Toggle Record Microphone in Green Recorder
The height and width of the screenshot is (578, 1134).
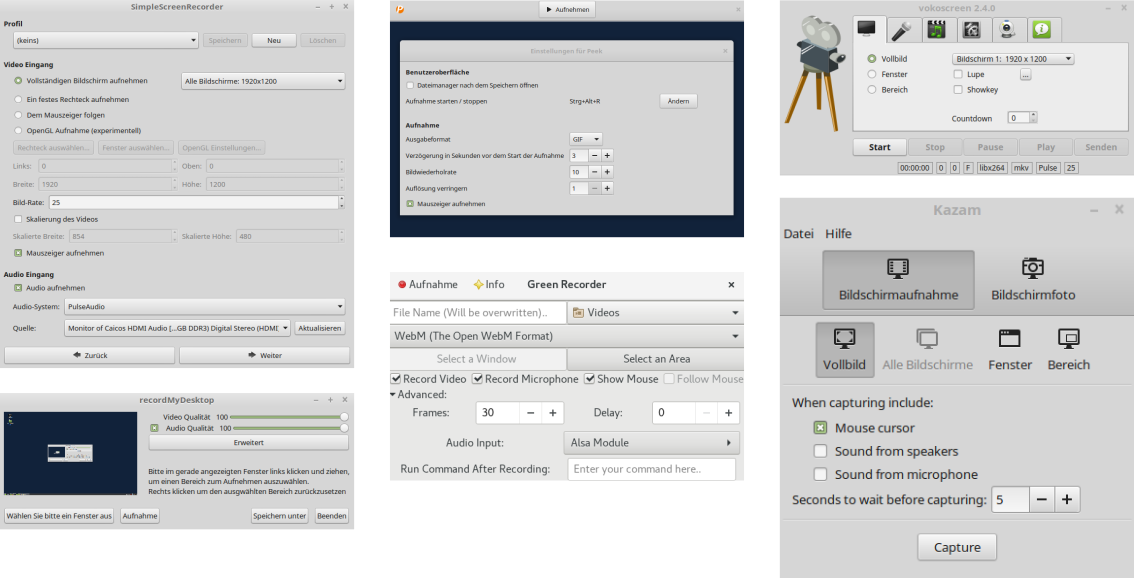477,379
